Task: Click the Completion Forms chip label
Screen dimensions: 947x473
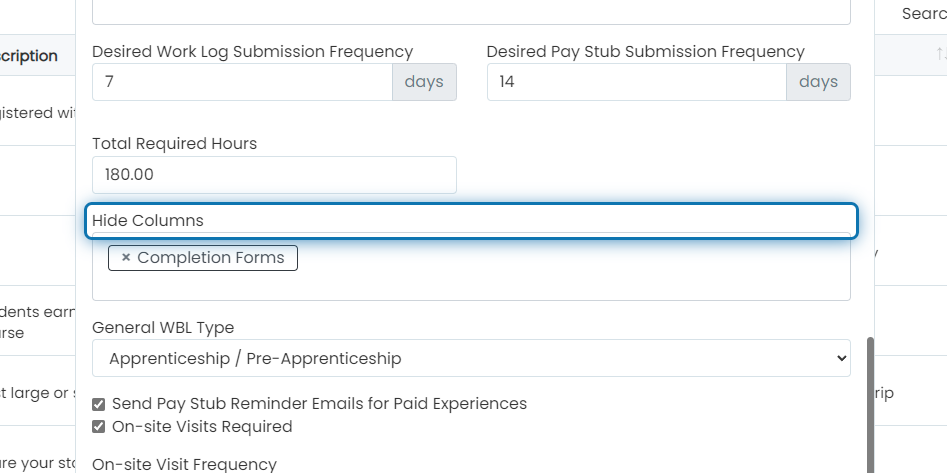Action: click(x=210, y=257)
